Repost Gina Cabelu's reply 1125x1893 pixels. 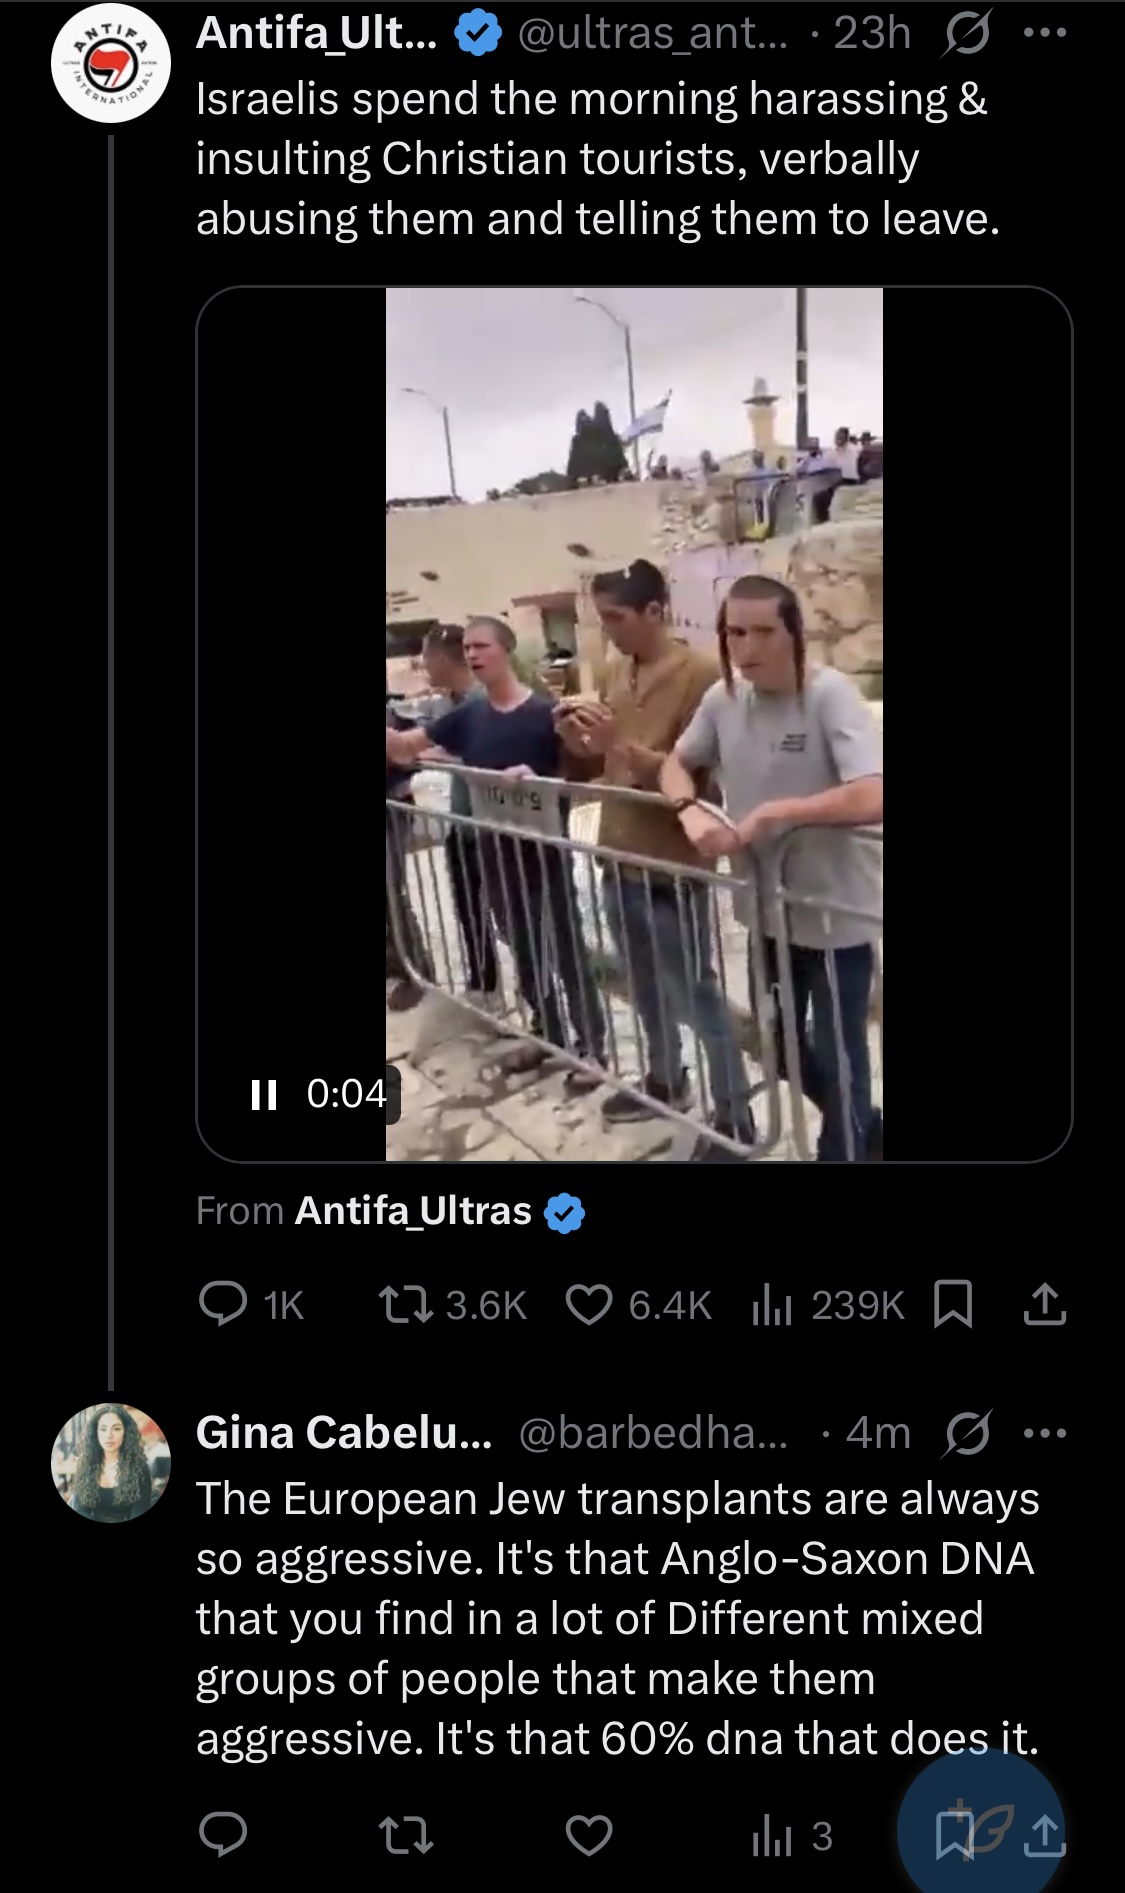(x=406, y=1835)
